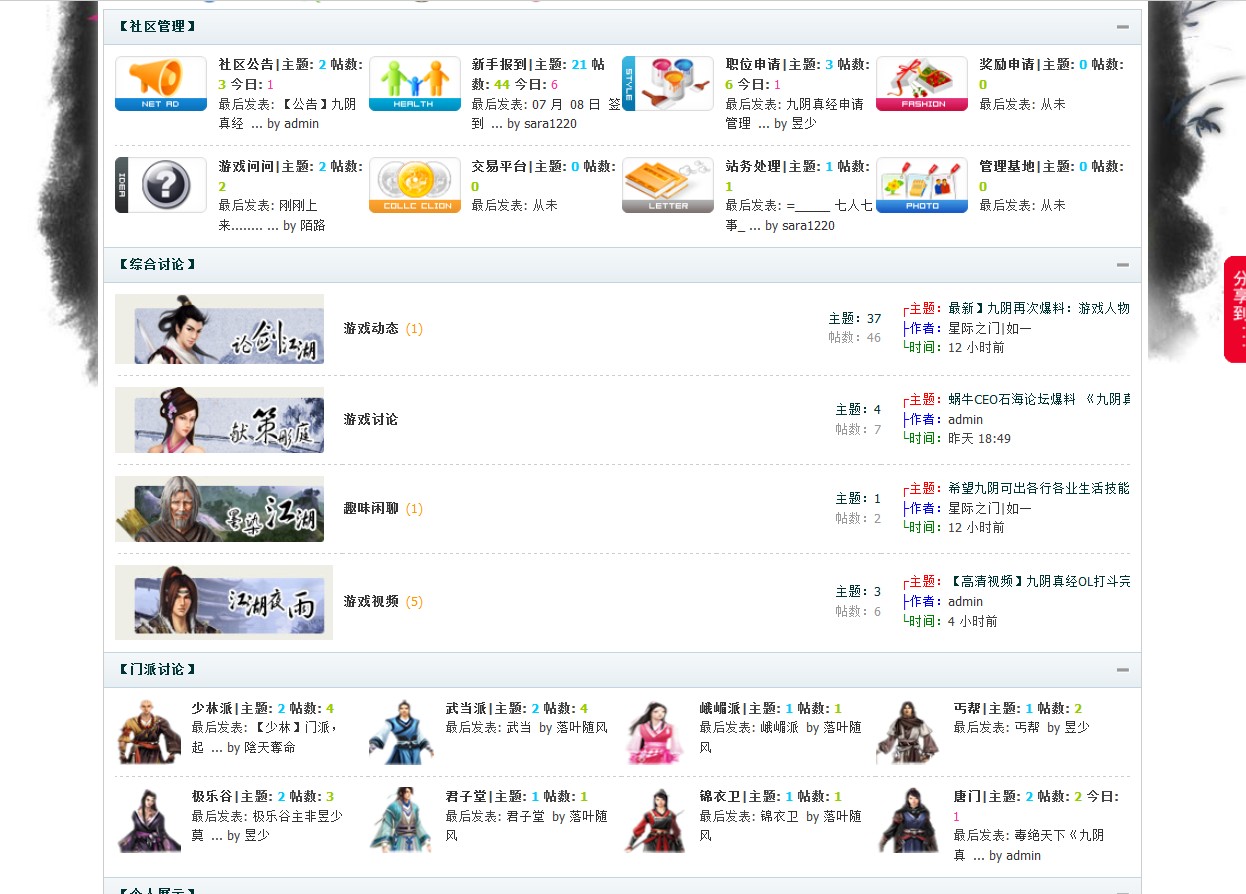Open latest topic 希望九阴可出各行各业生活技能

pos(1039,488)
